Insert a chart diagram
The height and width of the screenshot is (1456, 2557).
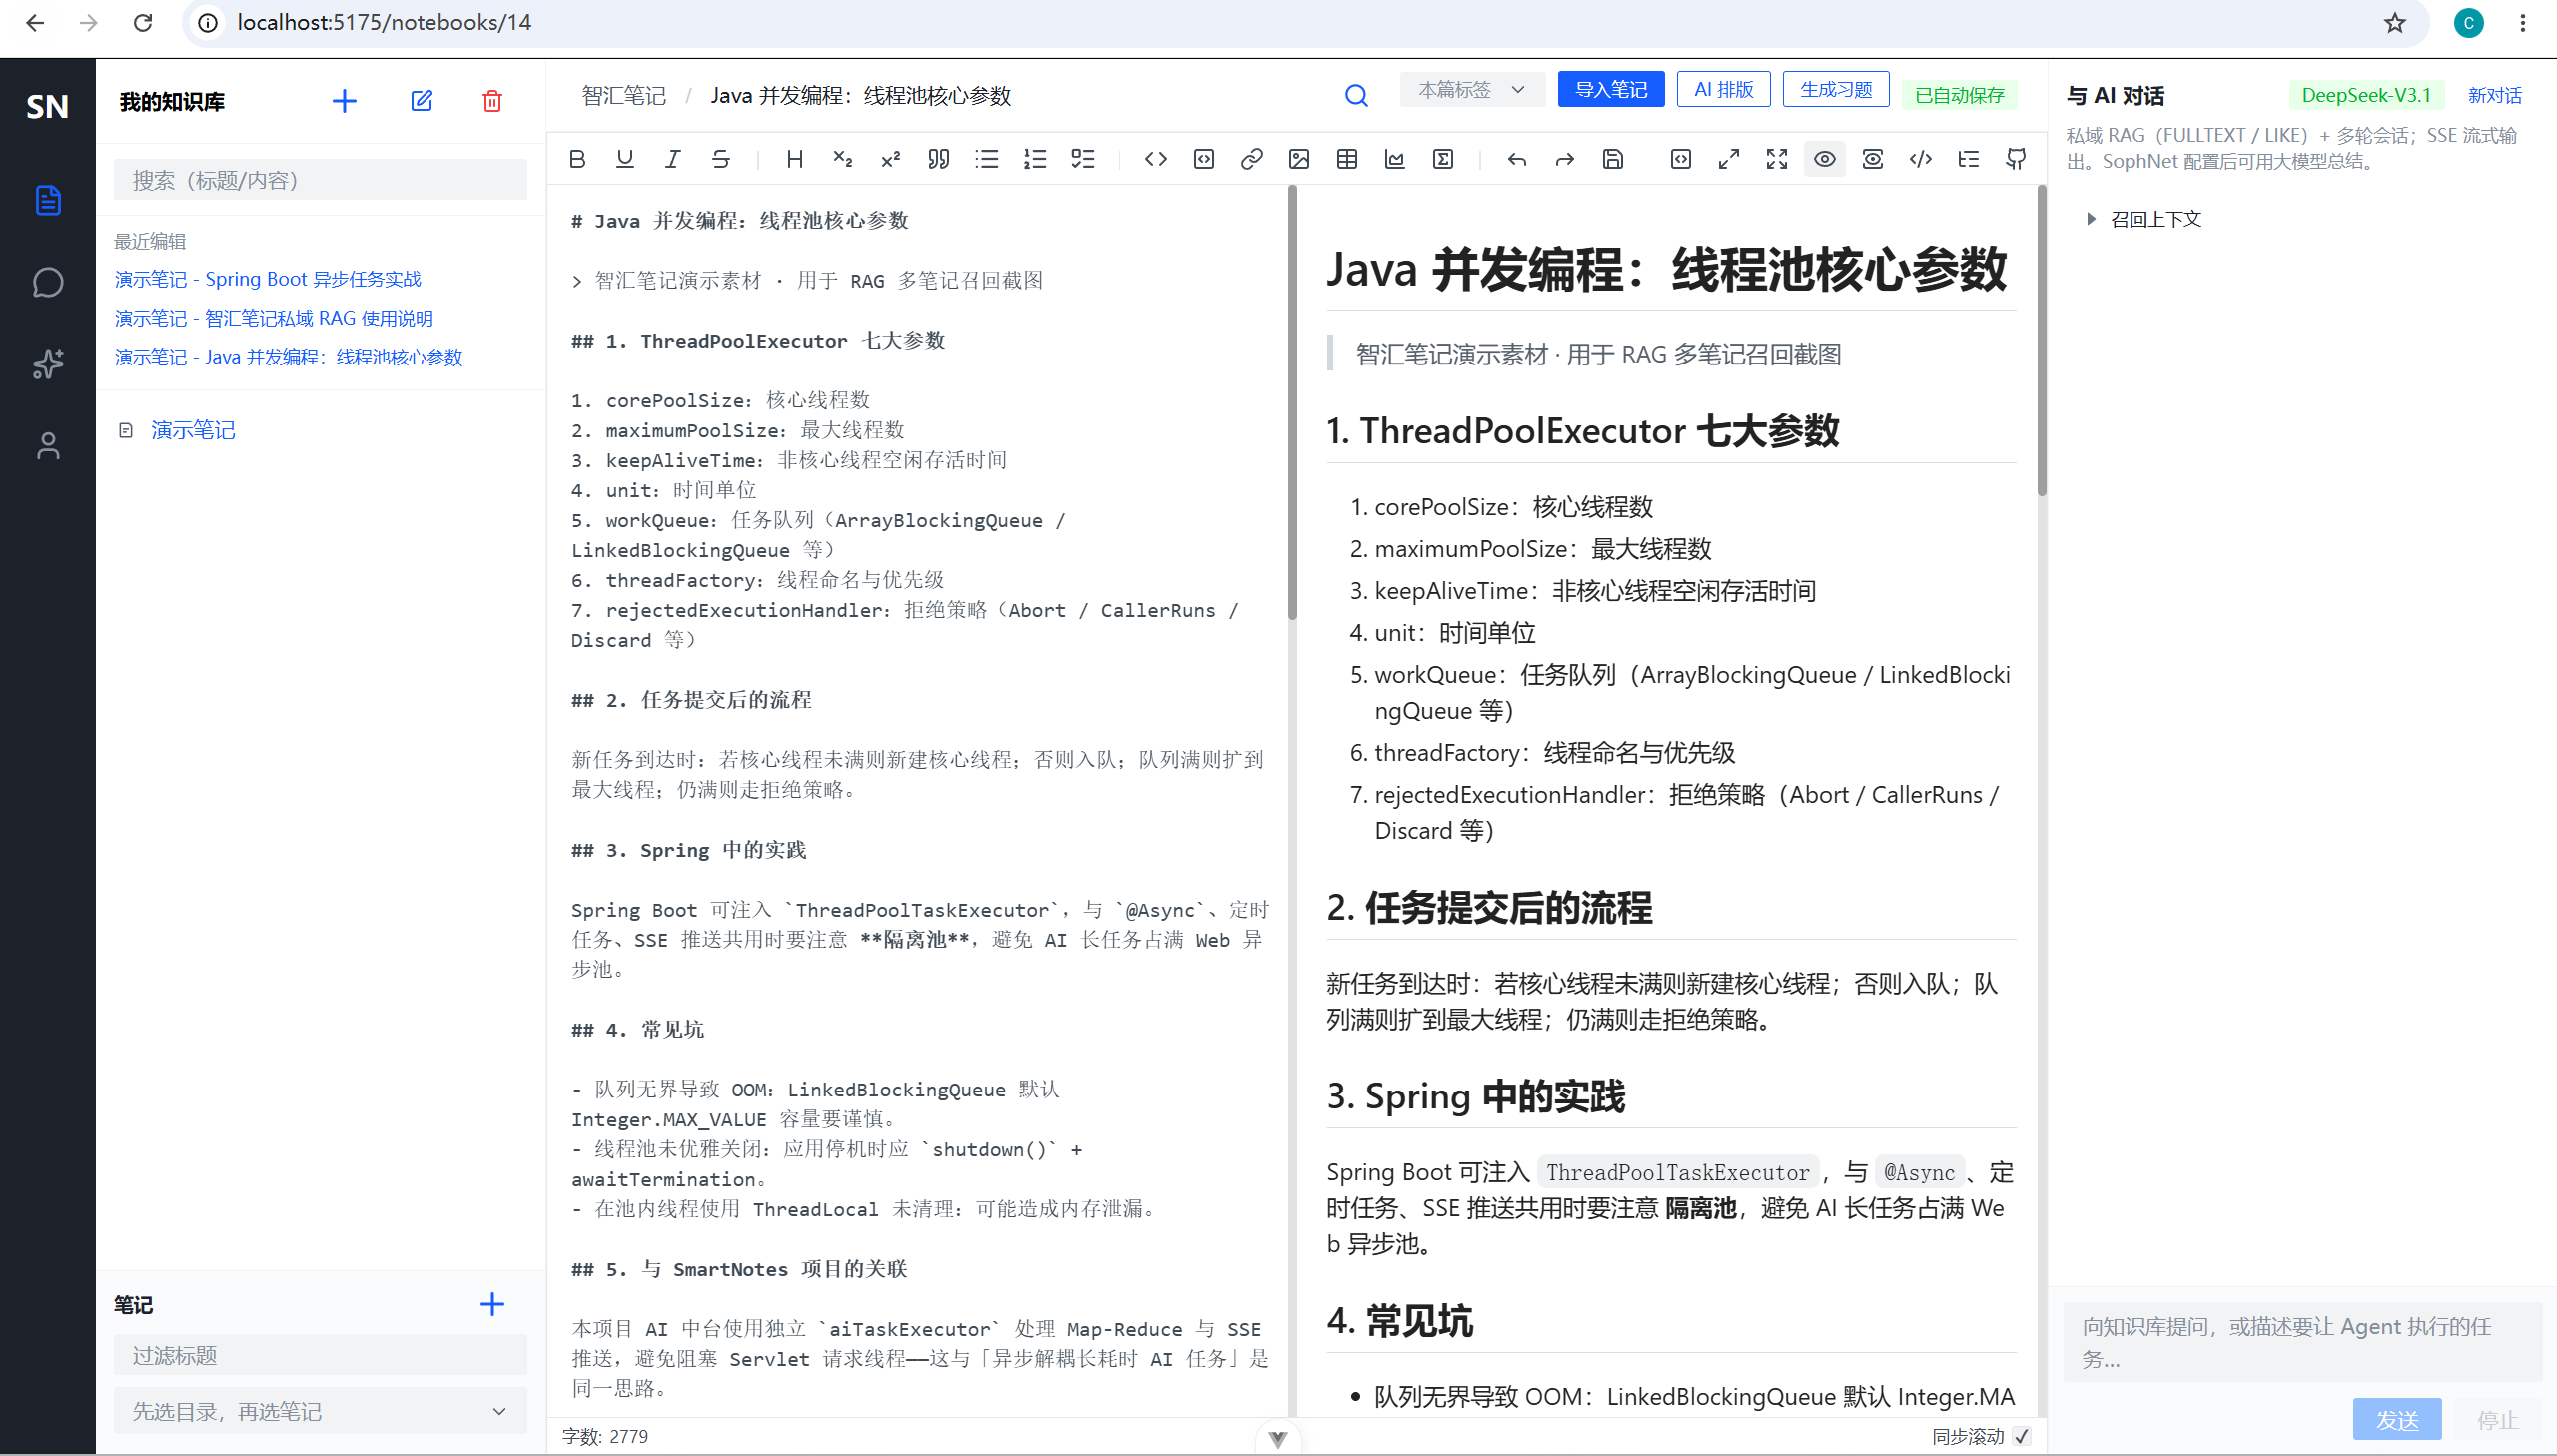pyautogui.click(x=1396, y=159)
